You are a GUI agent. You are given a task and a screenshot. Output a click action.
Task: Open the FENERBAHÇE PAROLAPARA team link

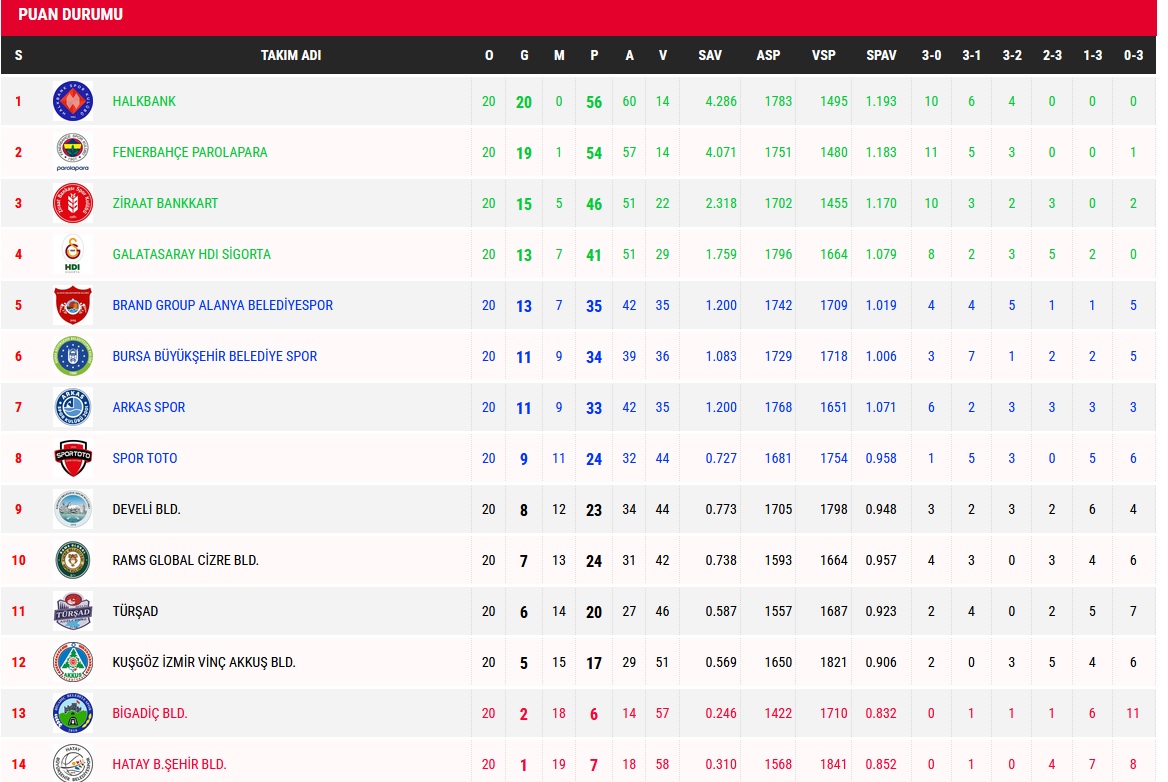(x=190, y=152)
